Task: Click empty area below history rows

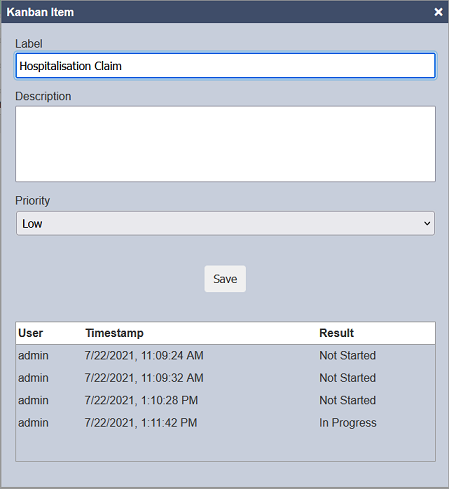Action: point(225,447)
